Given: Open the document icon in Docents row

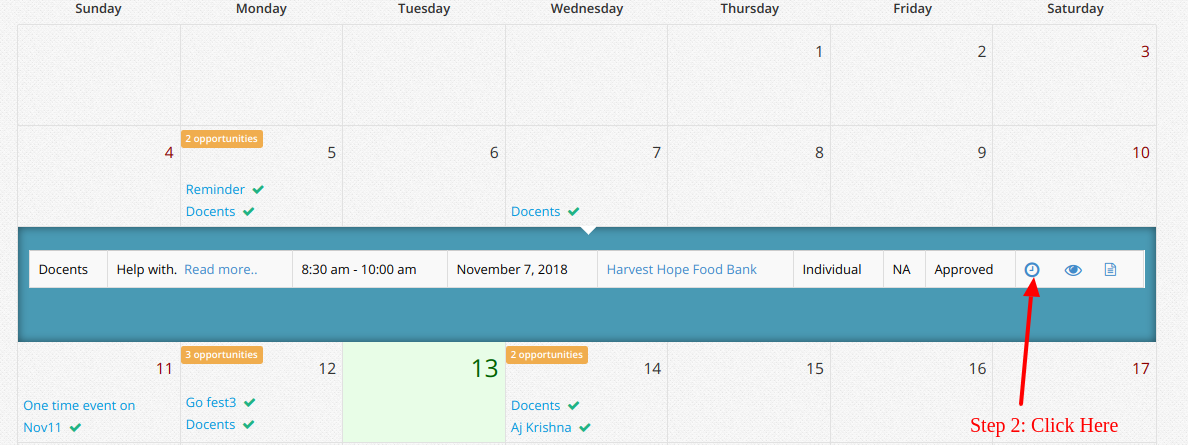Looking at the screenshot, I should coord(1110,269).
